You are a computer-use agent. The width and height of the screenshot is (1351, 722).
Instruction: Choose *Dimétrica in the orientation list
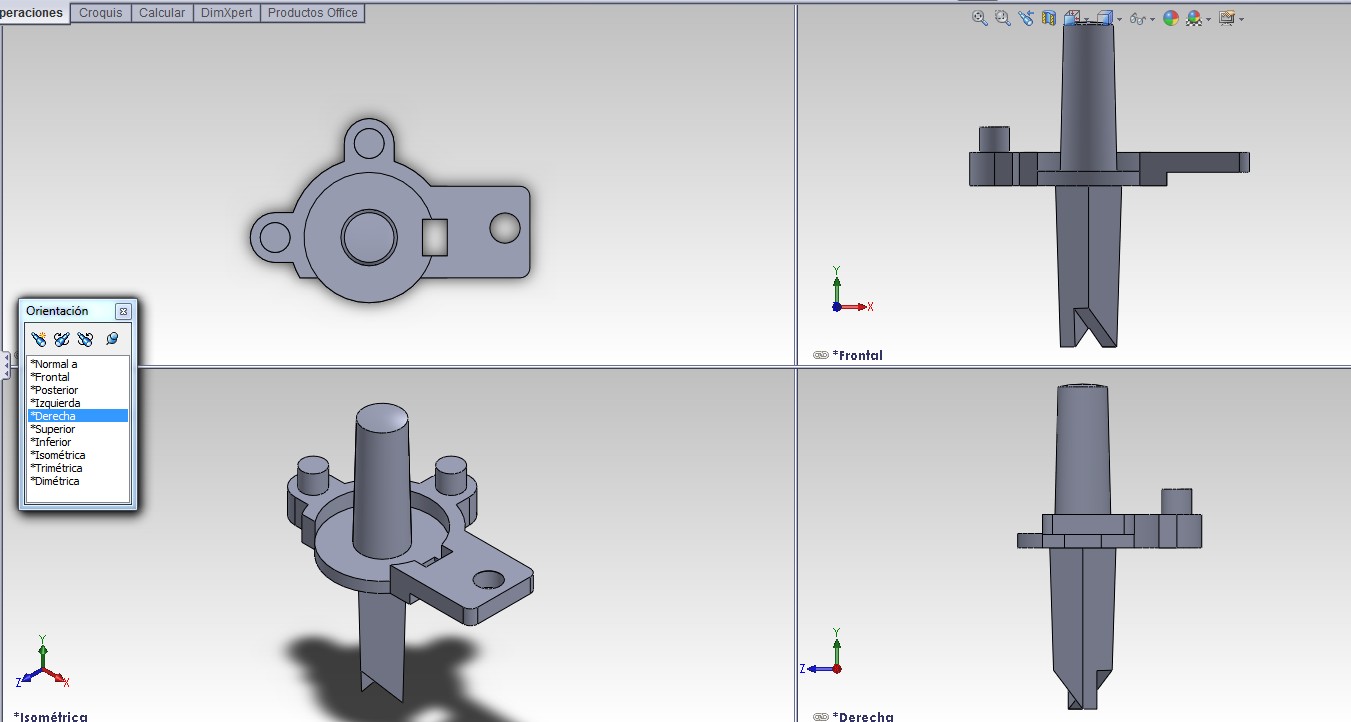(78, 481)
